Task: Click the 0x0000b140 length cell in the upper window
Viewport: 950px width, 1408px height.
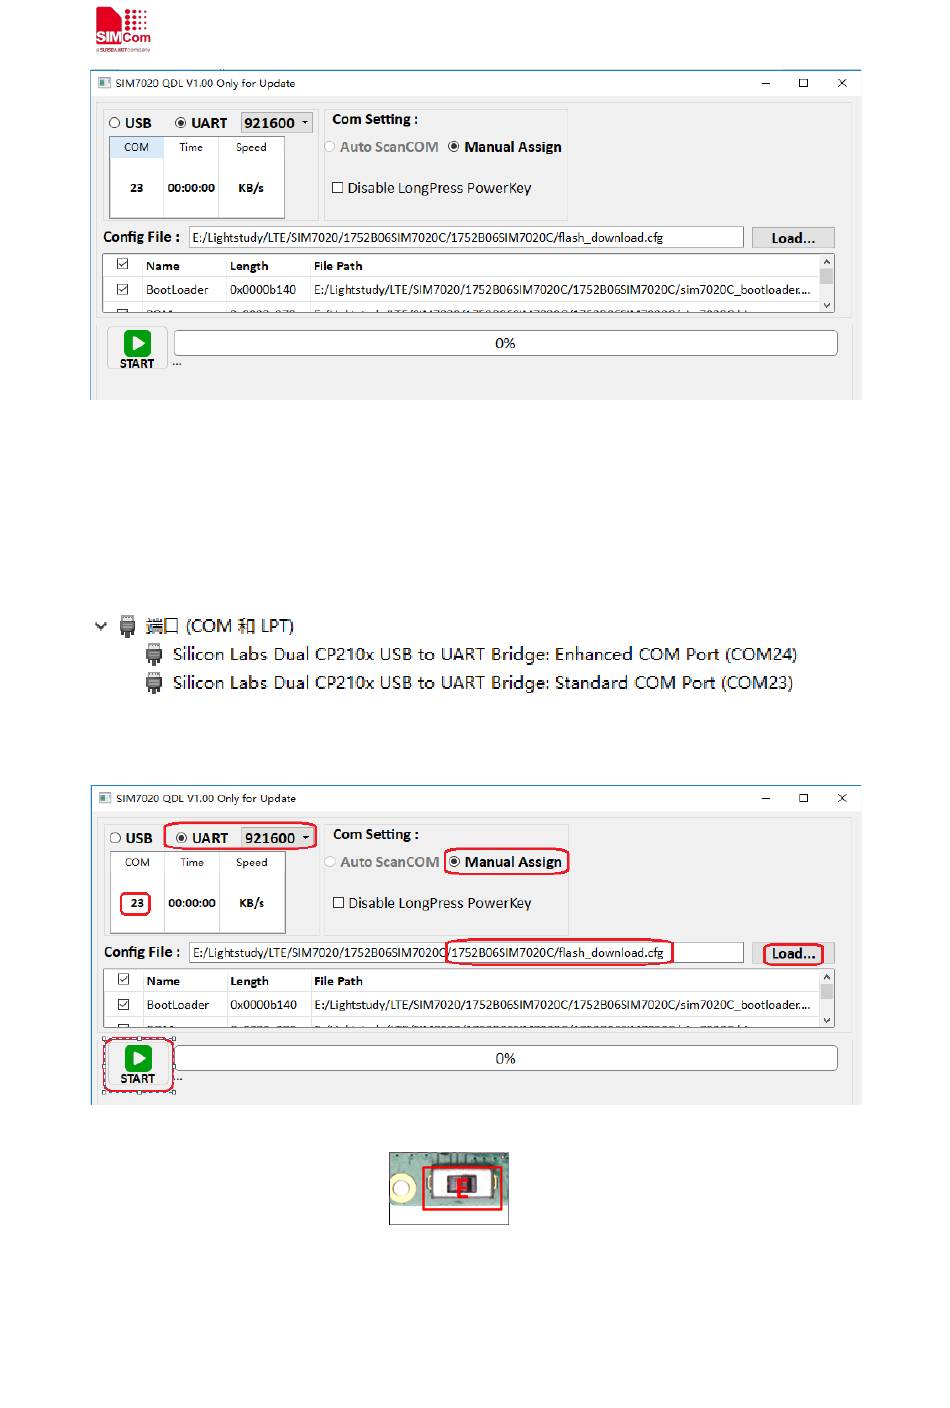Action: coord(263,290)
